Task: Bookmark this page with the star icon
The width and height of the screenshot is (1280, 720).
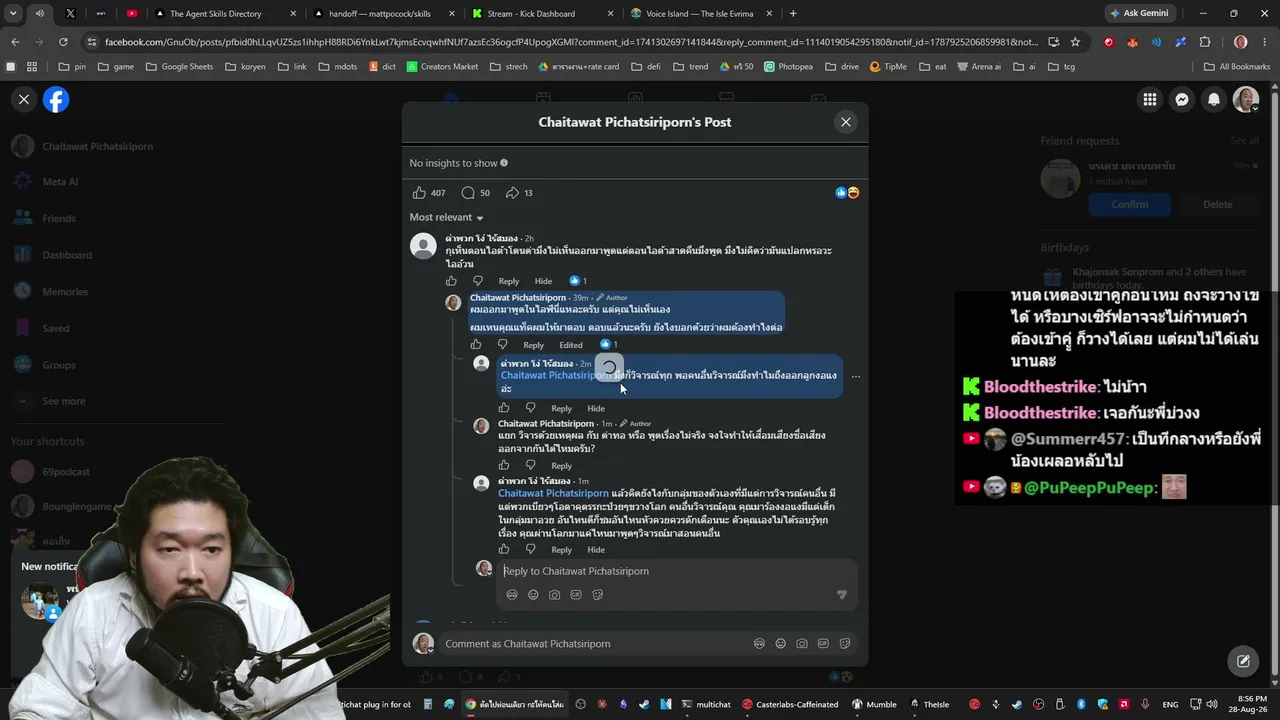Action: pos(1075,42)
